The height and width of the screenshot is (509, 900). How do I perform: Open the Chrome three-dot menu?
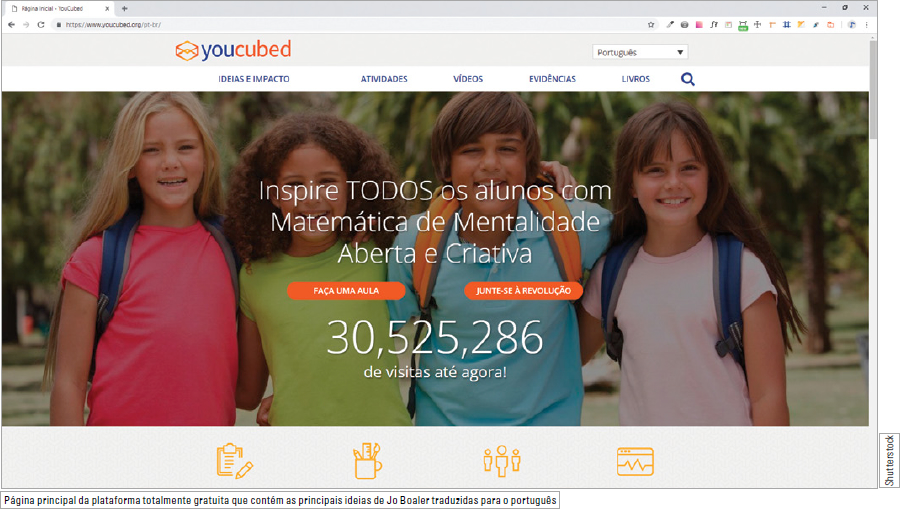click(866, 24)
